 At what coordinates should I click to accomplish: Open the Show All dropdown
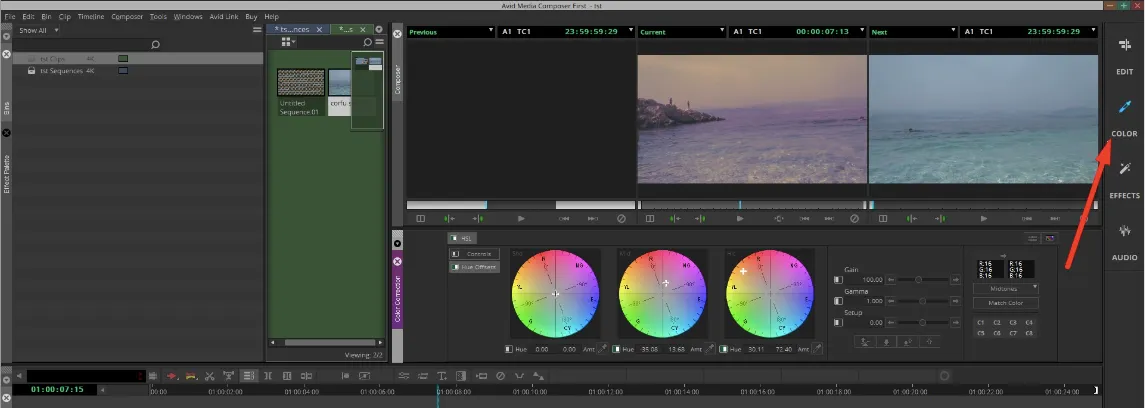pyautogui.click(x=39, y=31)
